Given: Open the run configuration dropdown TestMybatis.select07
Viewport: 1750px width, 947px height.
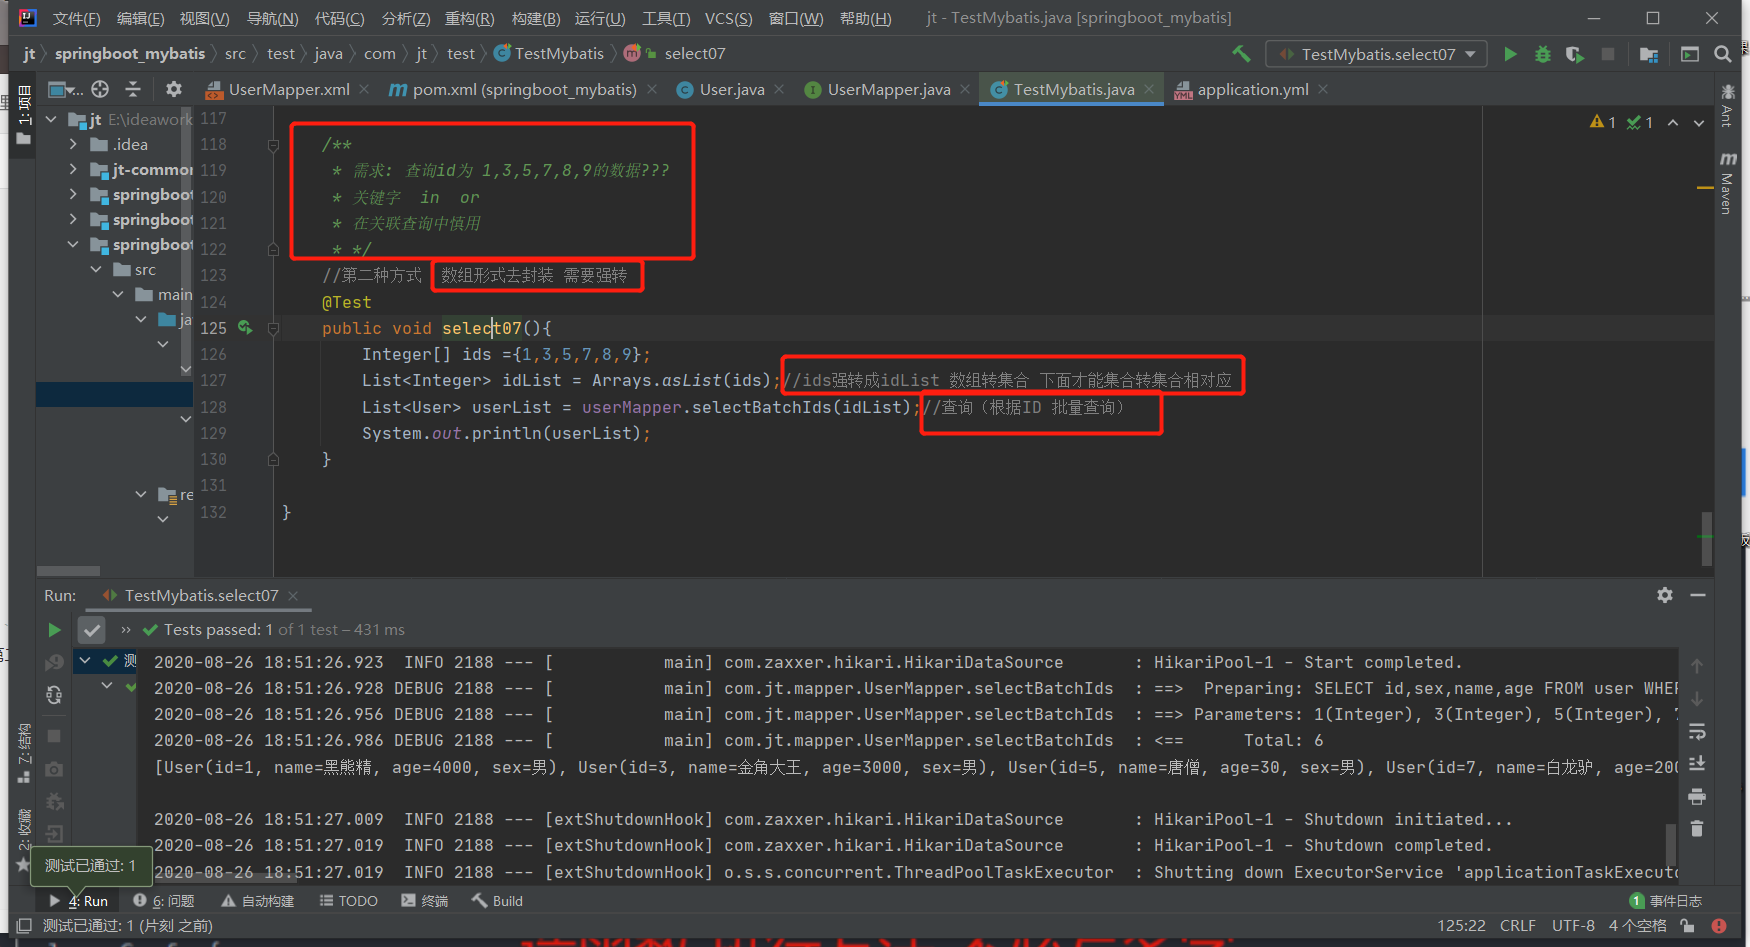Looking at the screenshot, I should point(1376,54).
